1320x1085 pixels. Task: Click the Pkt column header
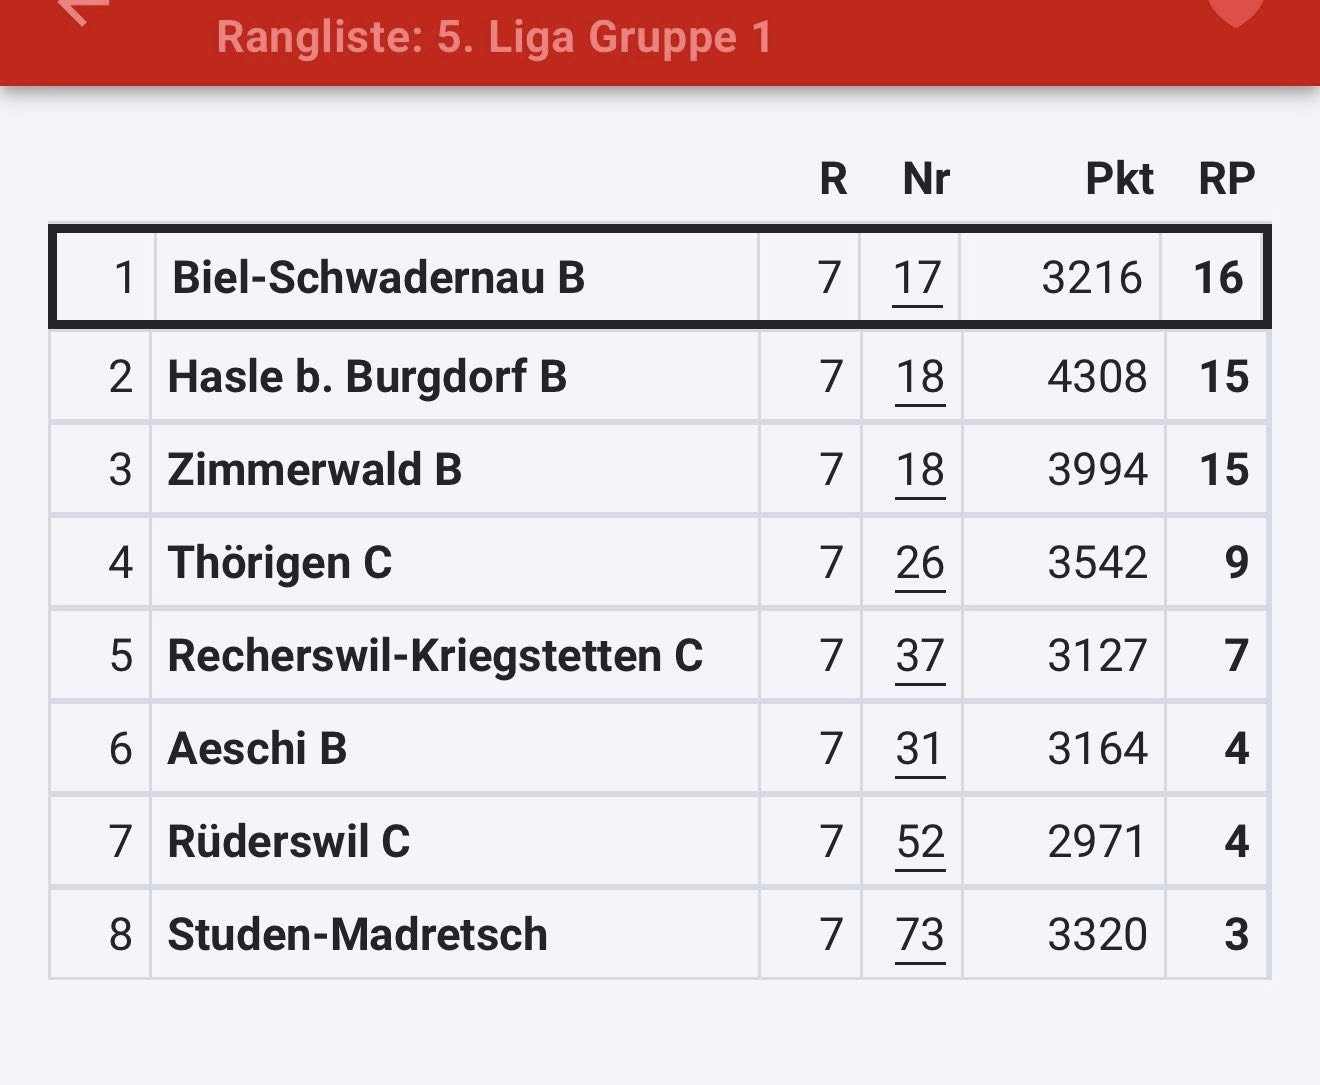1119,179
